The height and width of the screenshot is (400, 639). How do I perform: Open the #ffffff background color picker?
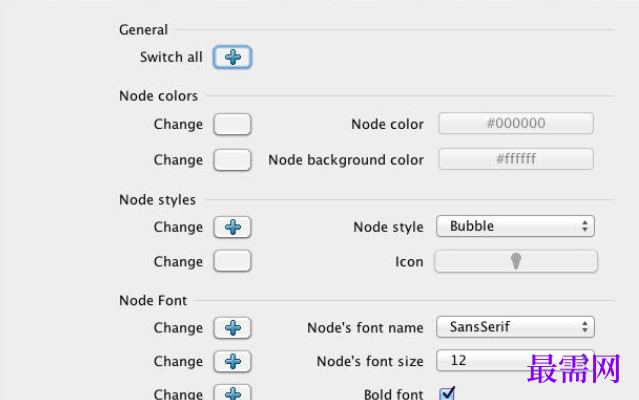coord(516,158)
